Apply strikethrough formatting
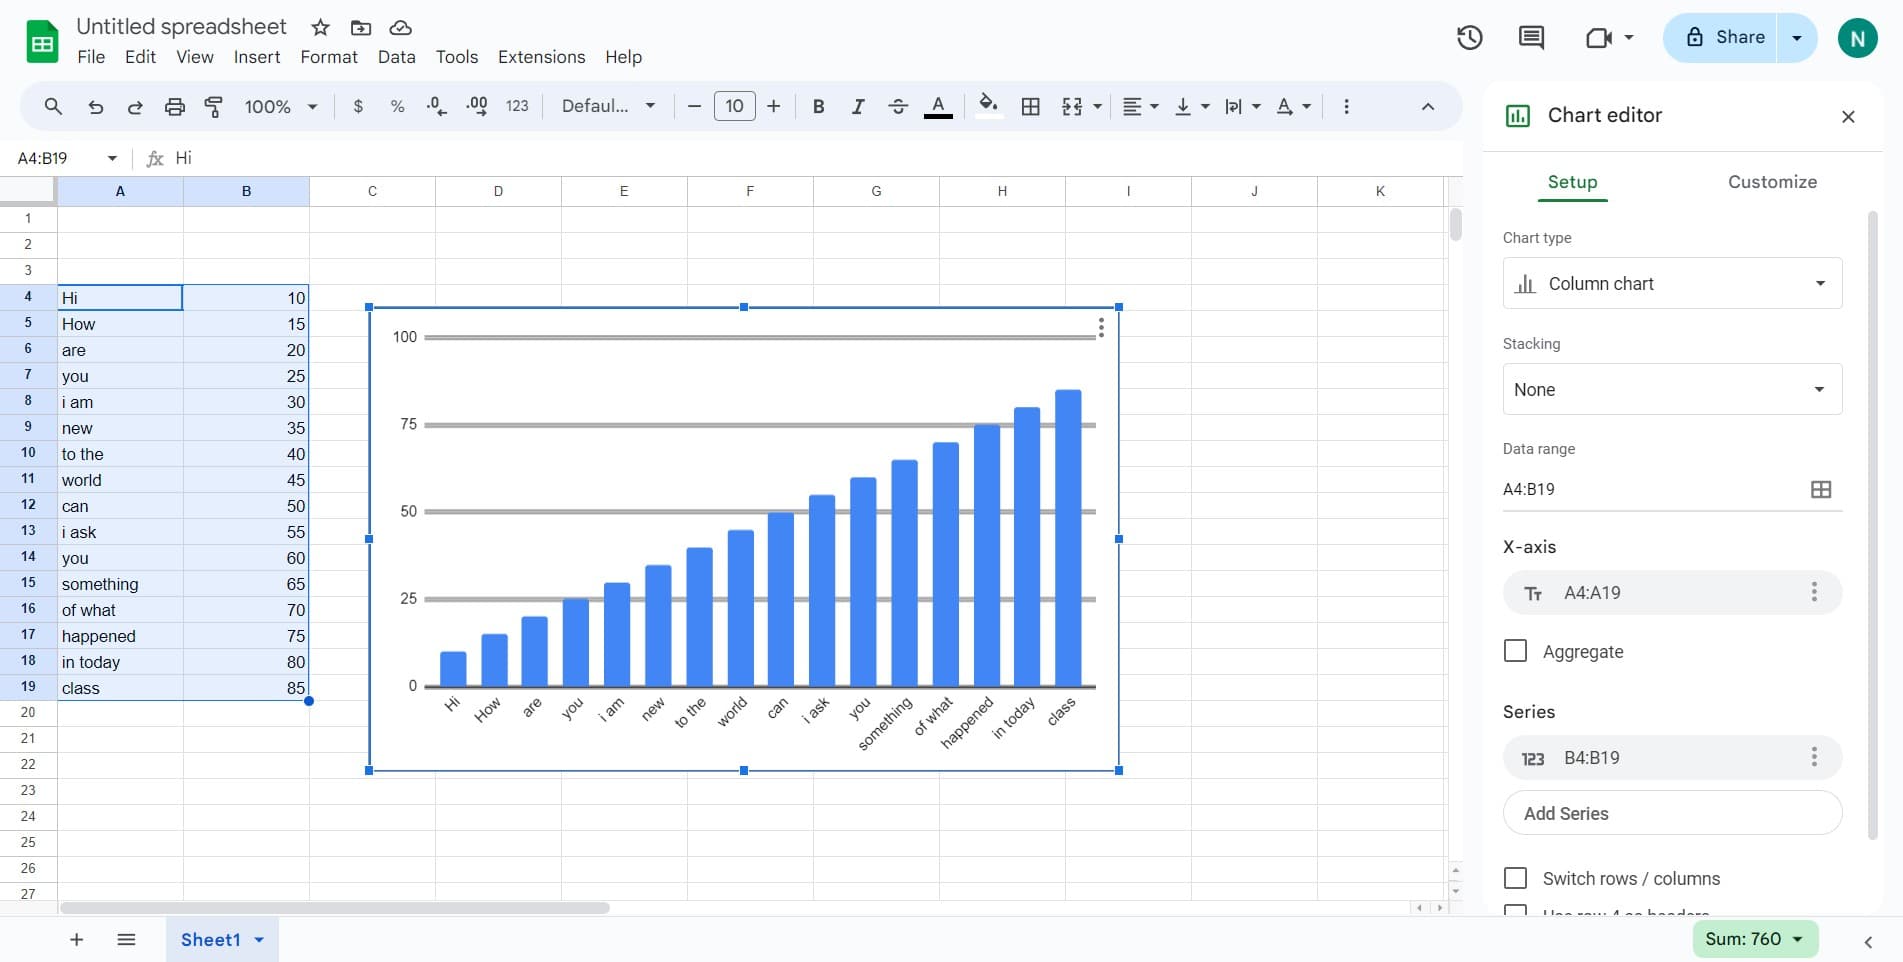Image resolution: width=1903 pixels, height=962 pixels. point(898,106)
